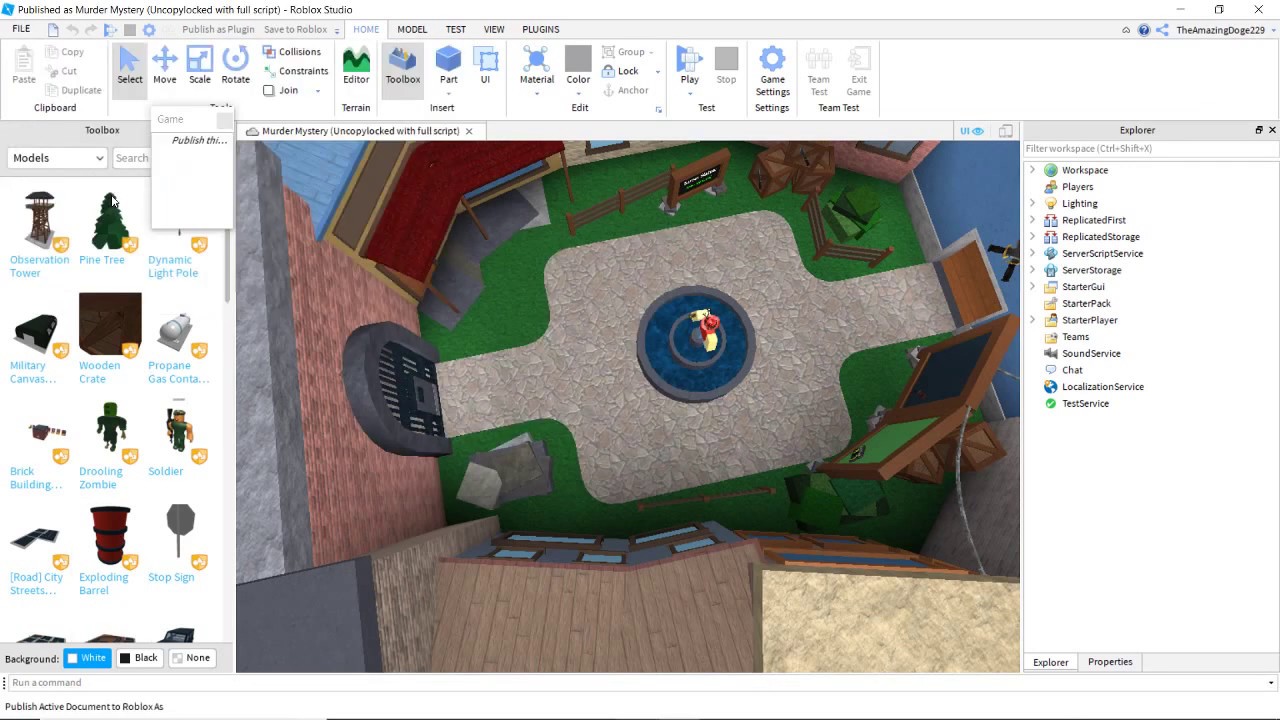Select the Soldier model
The width and height of the screenshot is (1280, 720).
pyautogui.click(x=179, y=438)
